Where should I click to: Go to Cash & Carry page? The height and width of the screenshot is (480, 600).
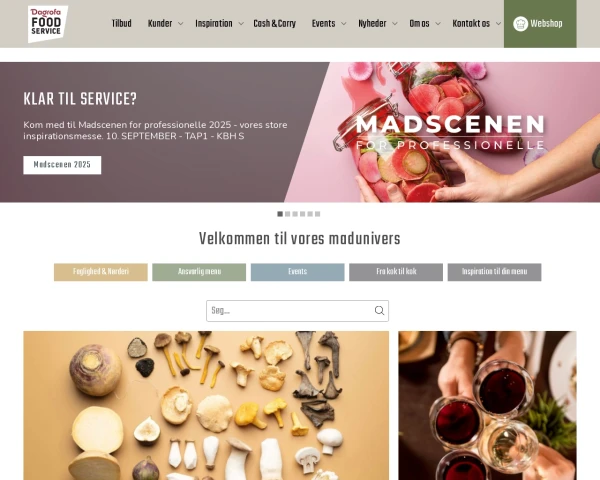tap(274, 24)
